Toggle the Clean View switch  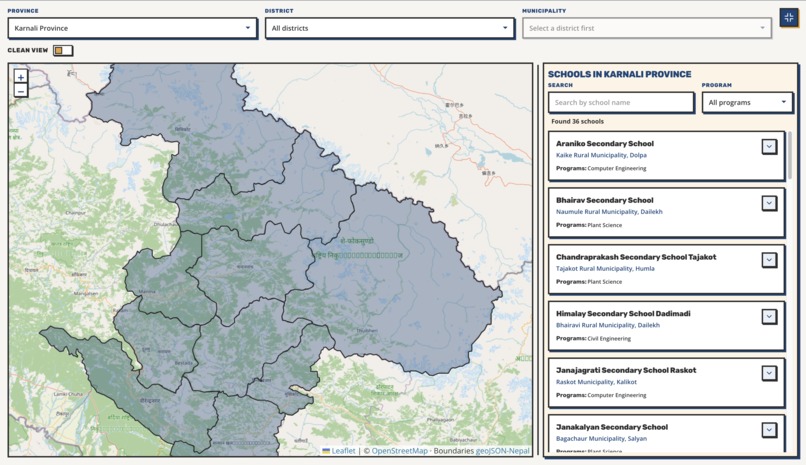pyautogui.click(x=63, y=50)
